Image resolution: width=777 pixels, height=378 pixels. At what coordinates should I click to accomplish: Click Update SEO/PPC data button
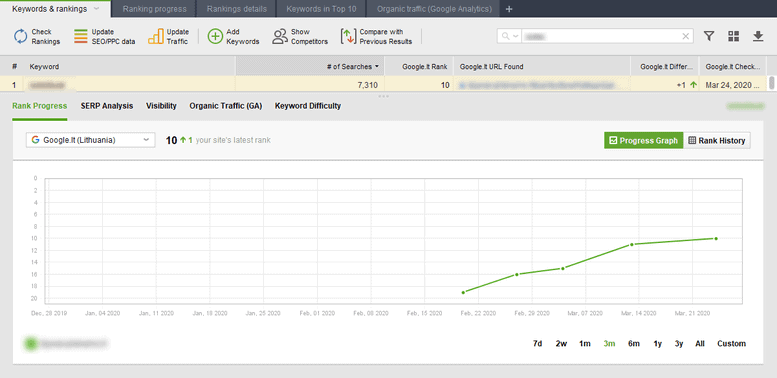pyautogui.click(x=105, y=37)
